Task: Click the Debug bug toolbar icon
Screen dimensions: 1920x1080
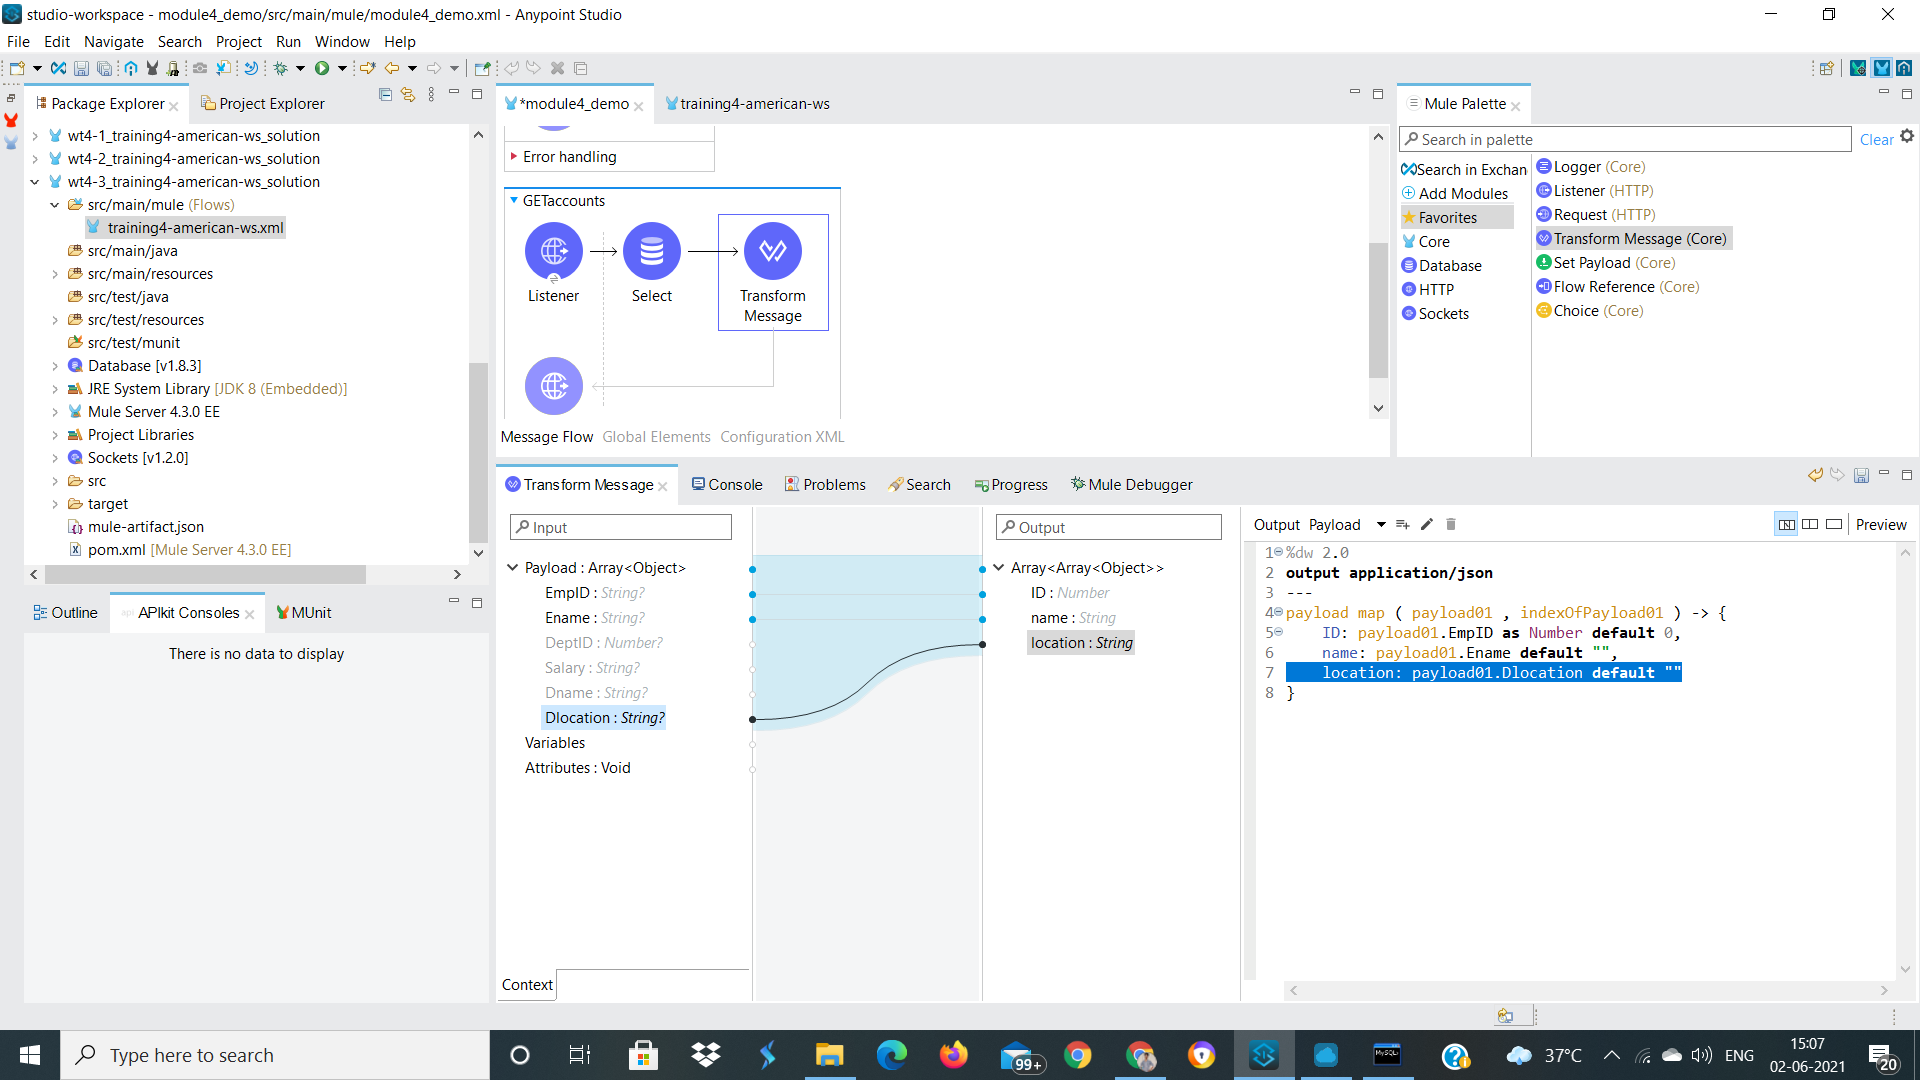Action: tap(281, 68)
